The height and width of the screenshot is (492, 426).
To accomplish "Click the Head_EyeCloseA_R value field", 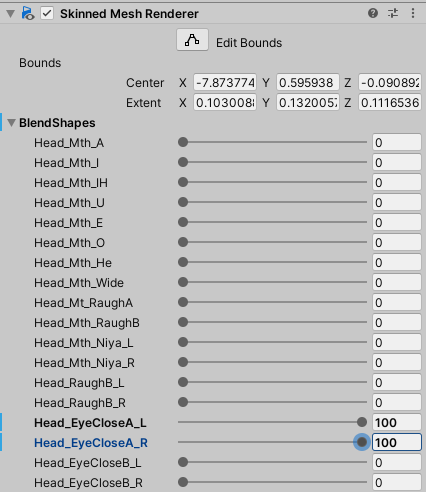I will 397,442.
